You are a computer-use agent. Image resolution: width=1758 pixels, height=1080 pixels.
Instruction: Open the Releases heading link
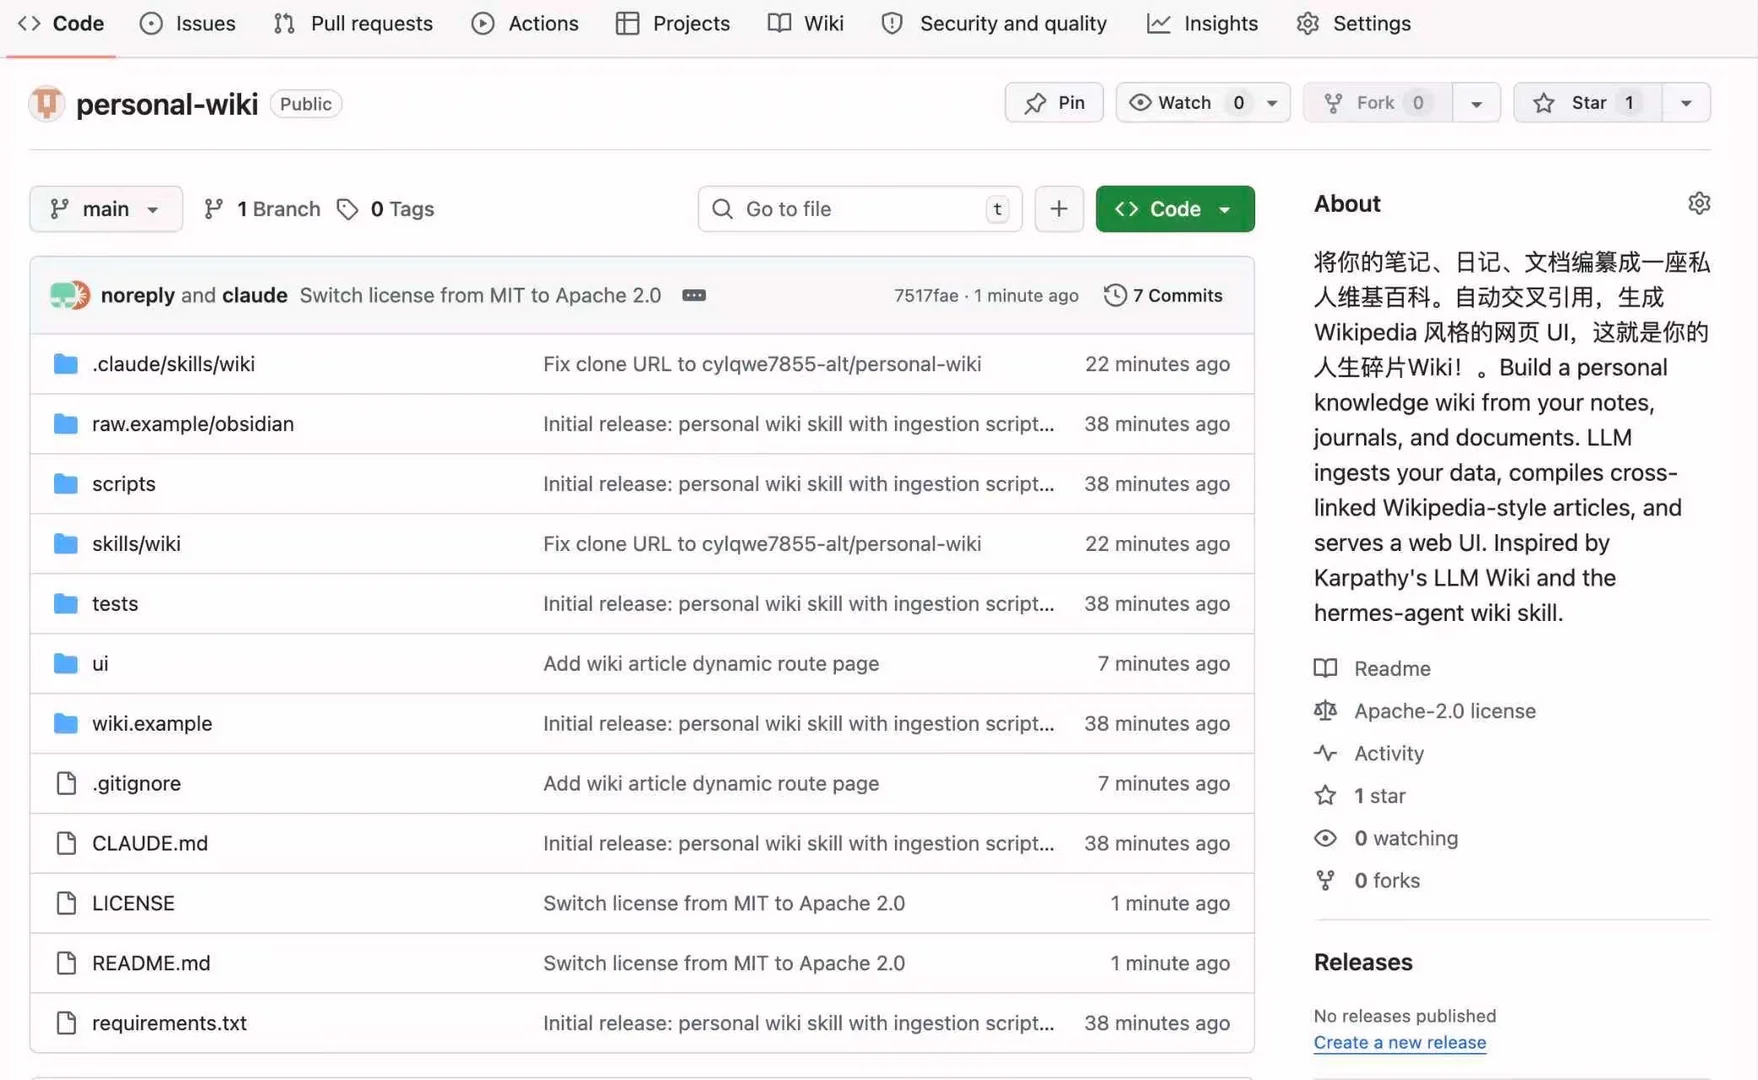pyautogui.click(x=1363, y=962)
